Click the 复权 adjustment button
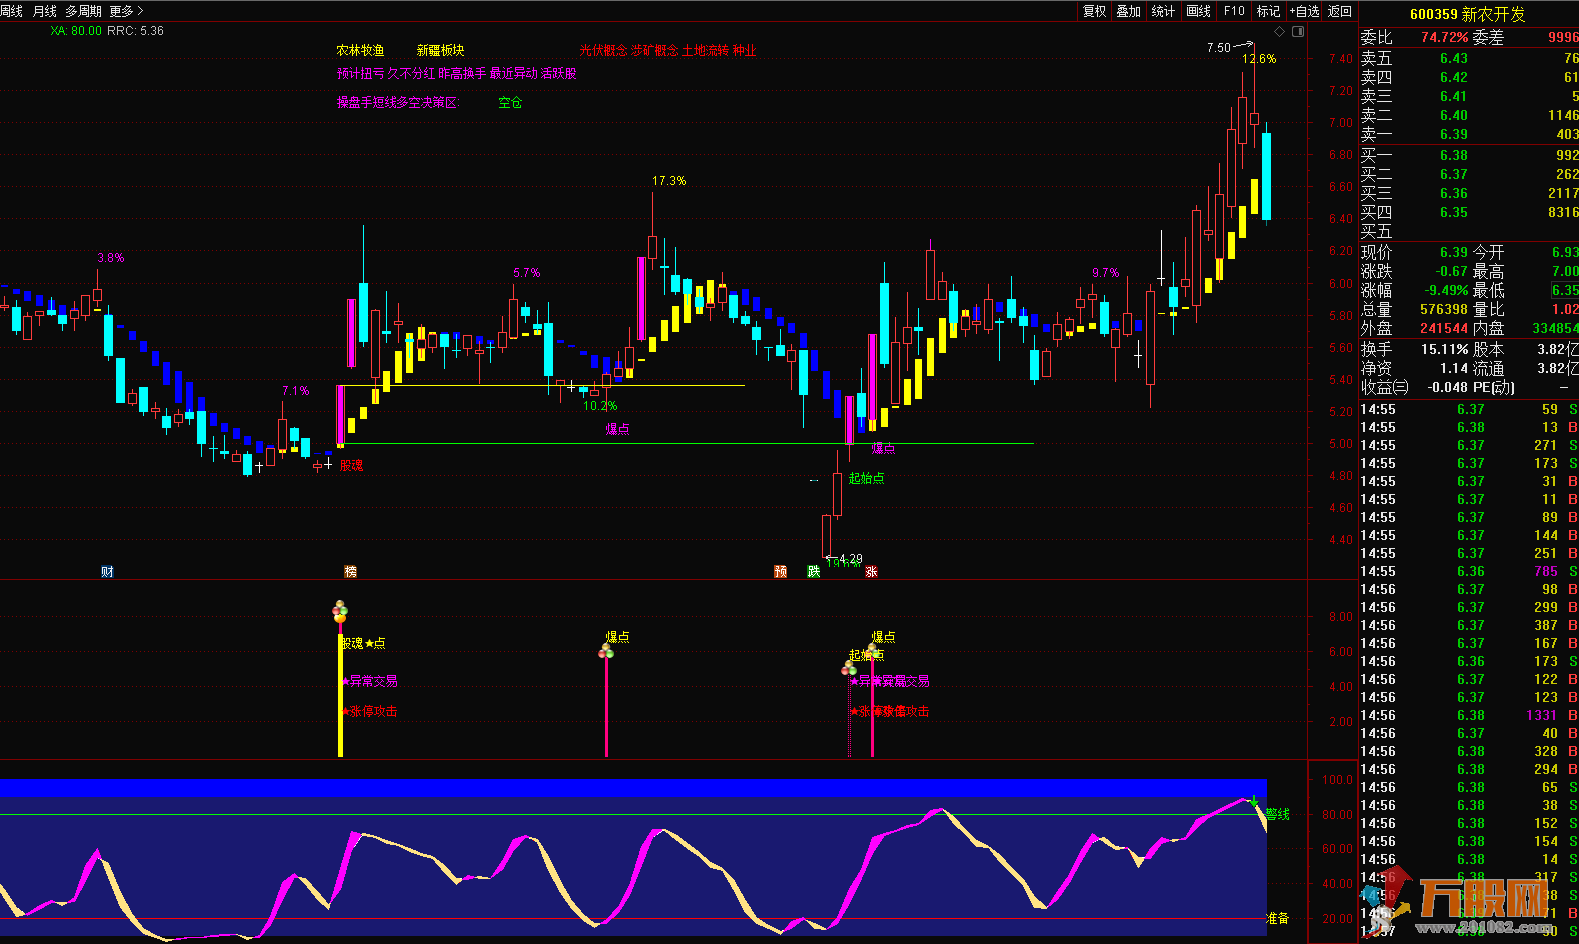Screen dimensions: 1579x944 click(x=1095, y=11)
